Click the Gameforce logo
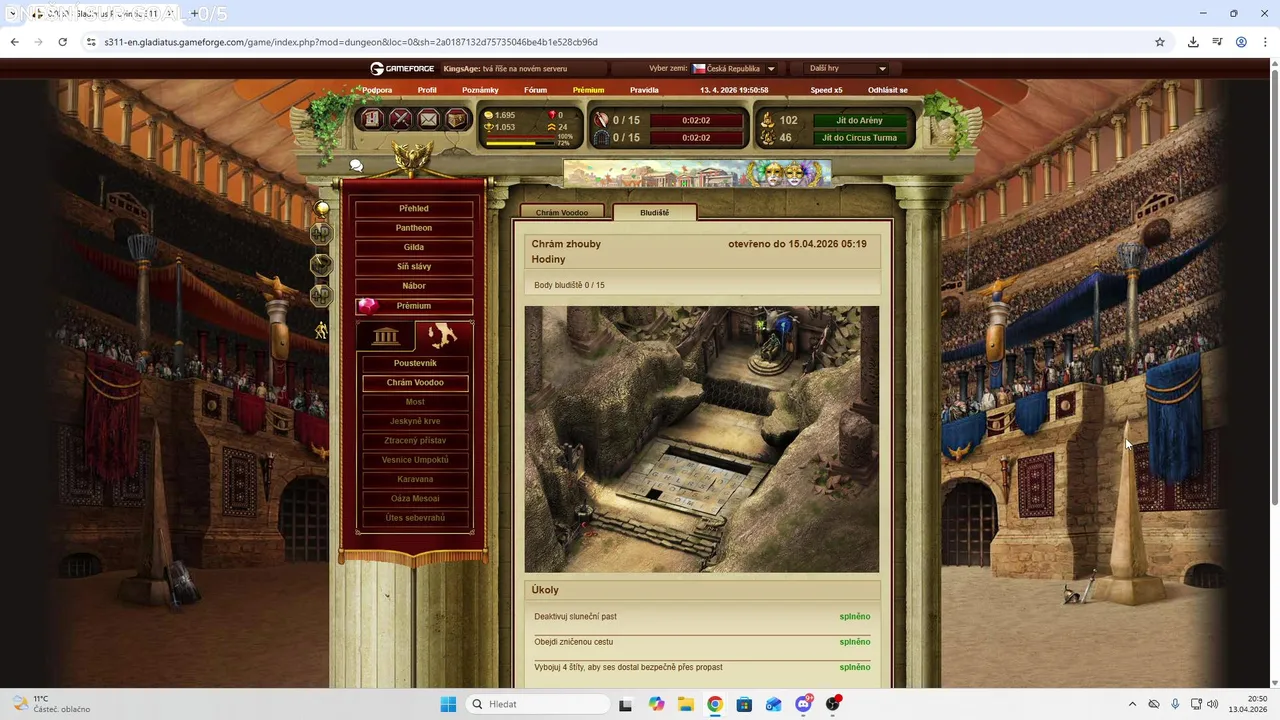 click(x=400, y=69)
